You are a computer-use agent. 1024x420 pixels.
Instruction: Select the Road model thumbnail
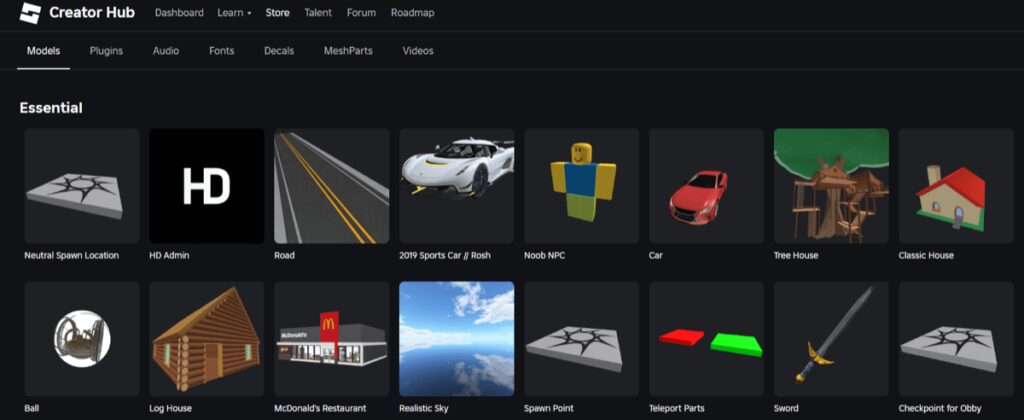click(332, 186)
